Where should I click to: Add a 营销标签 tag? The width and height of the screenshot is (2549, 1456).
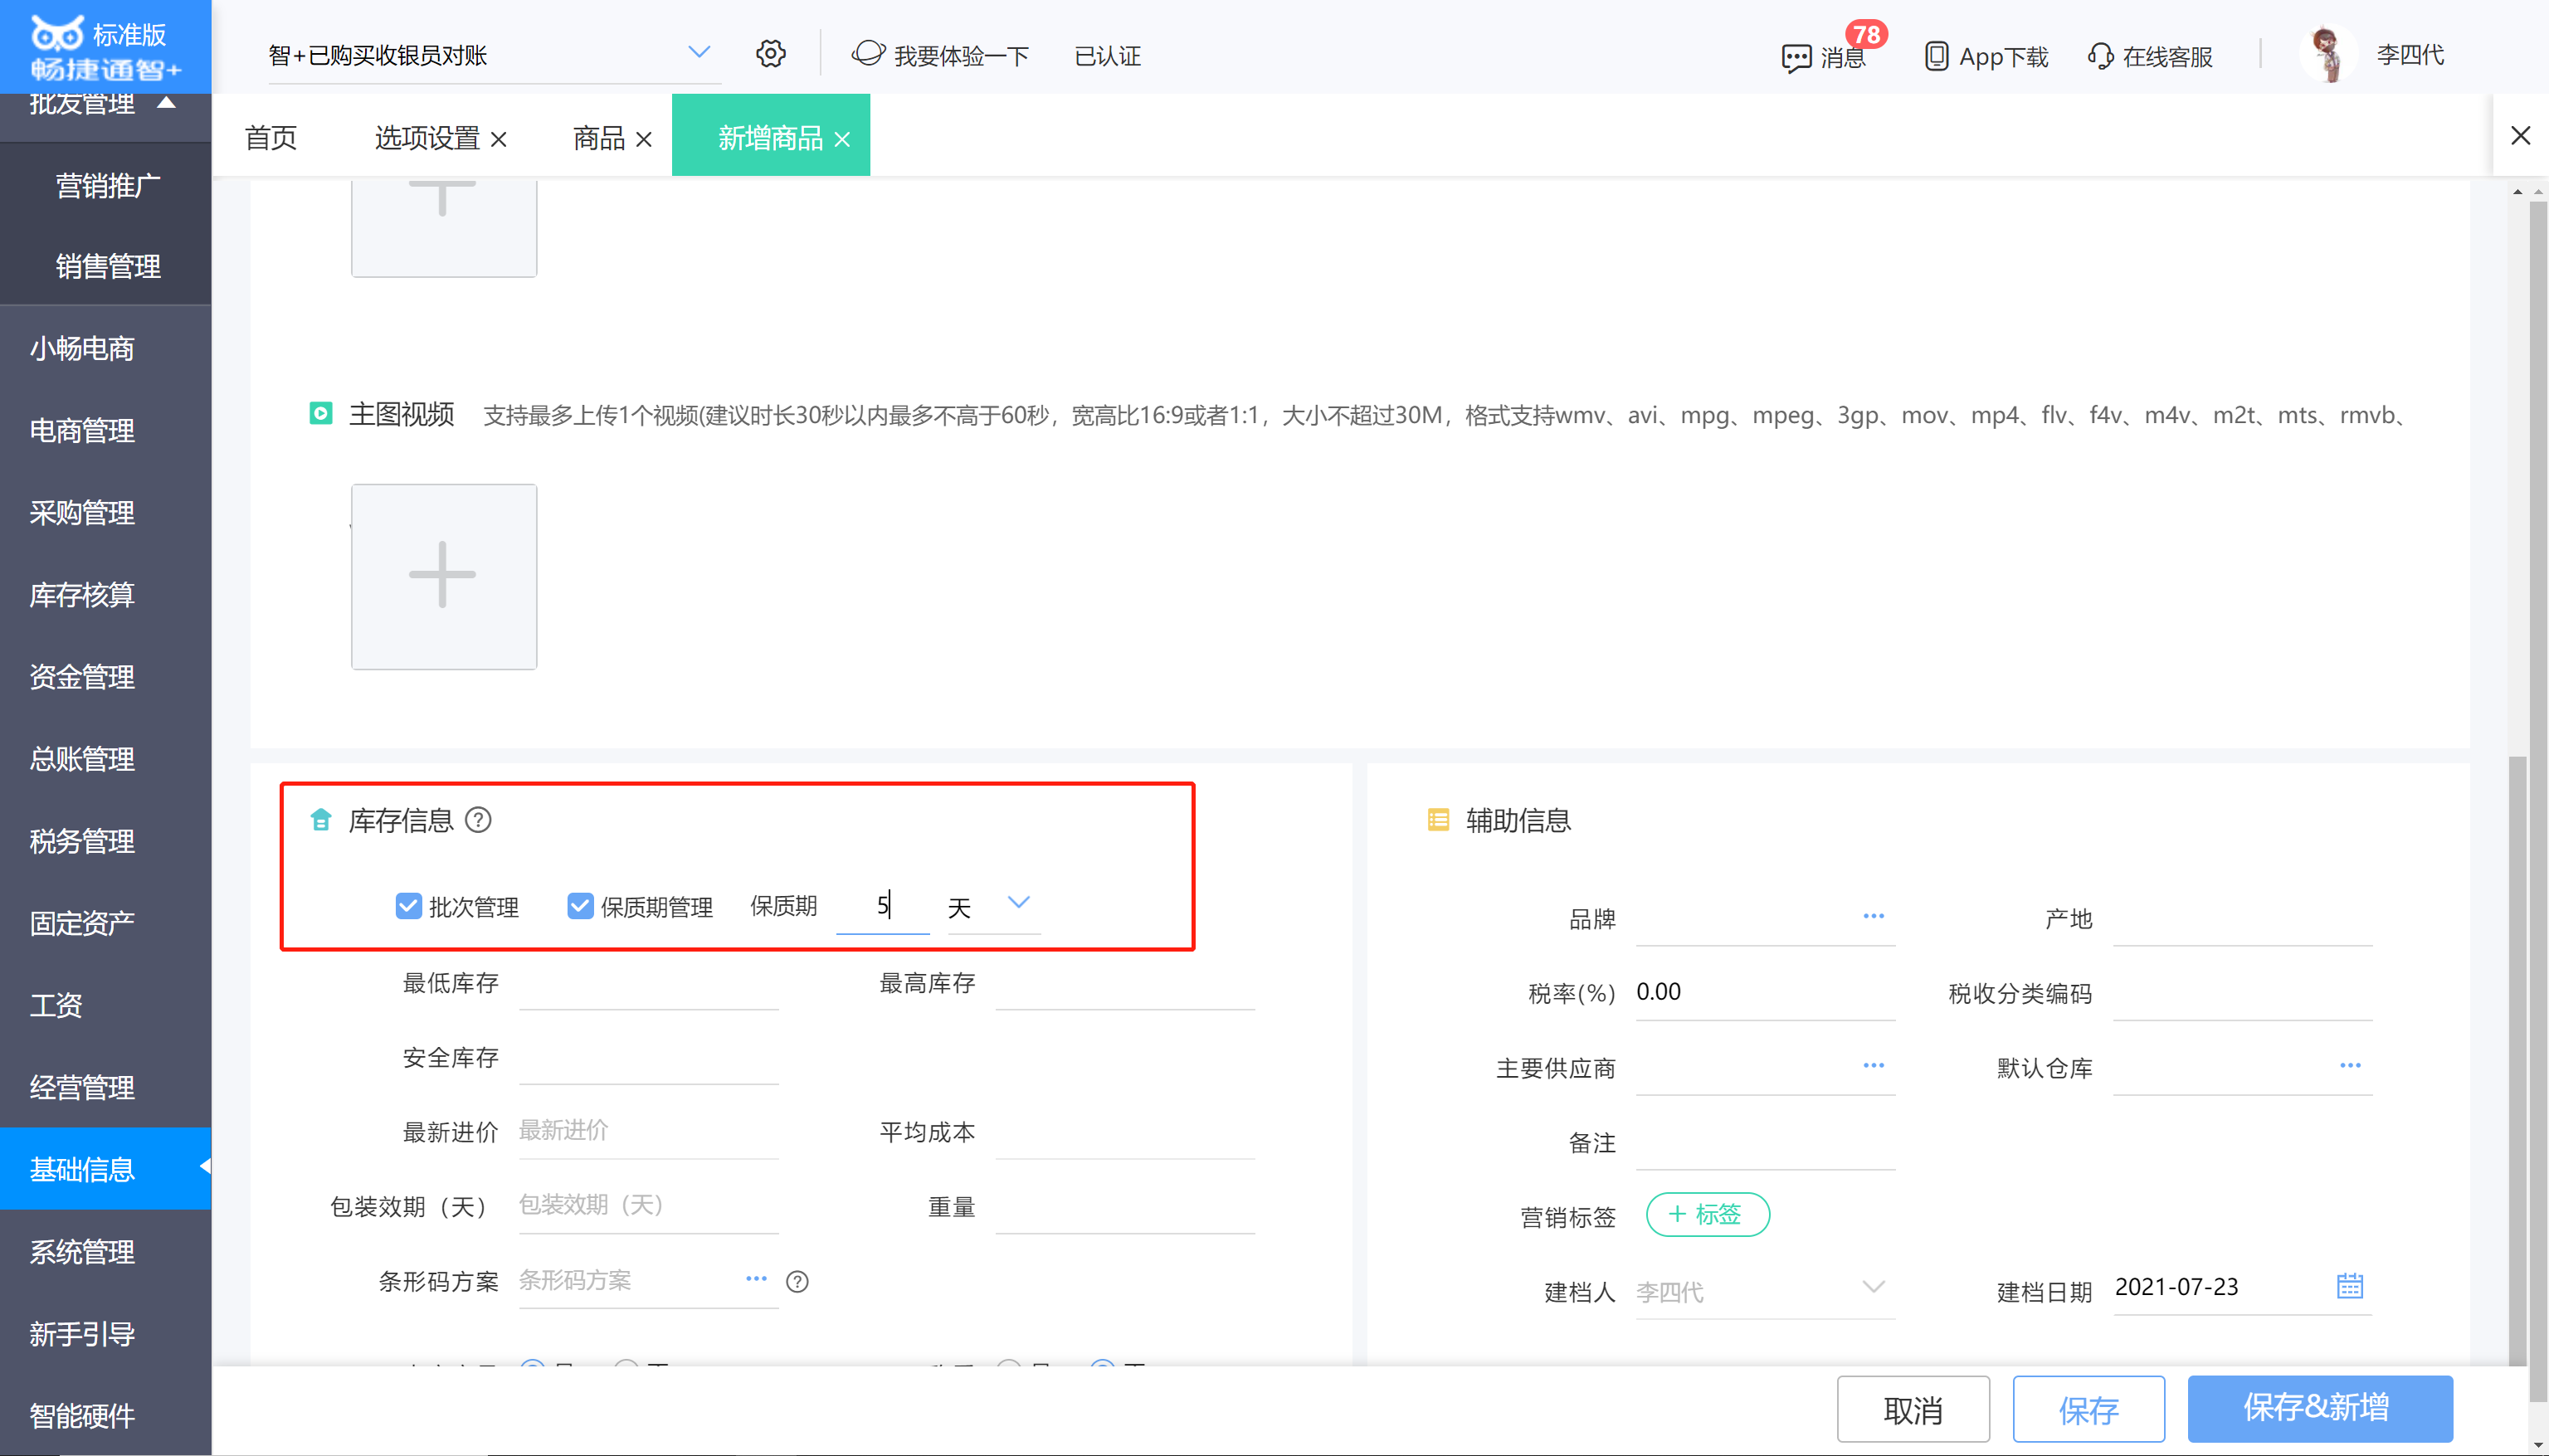pyautogui.click(x=1707, y=1214)
